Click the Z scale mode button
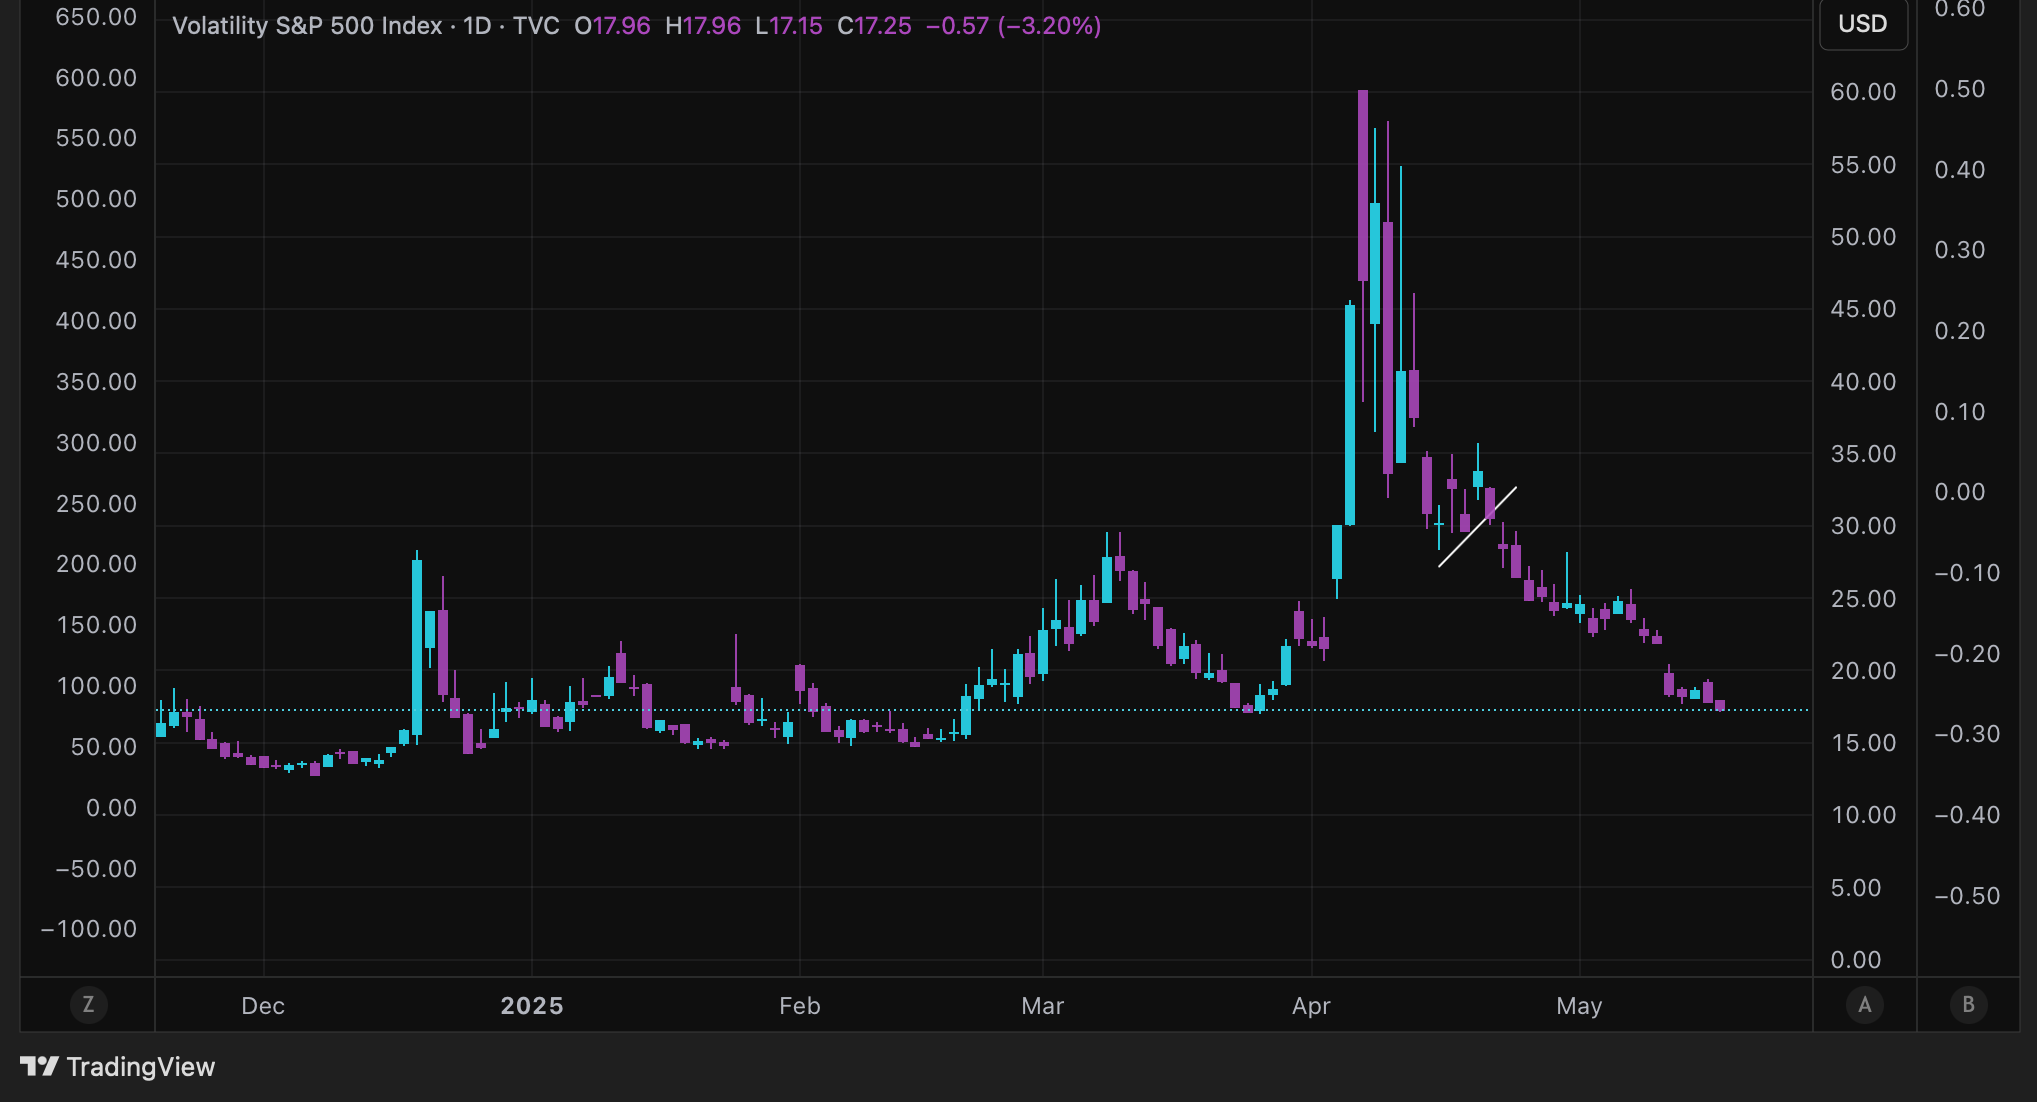The image size is (2037, 1102). 88,1005
